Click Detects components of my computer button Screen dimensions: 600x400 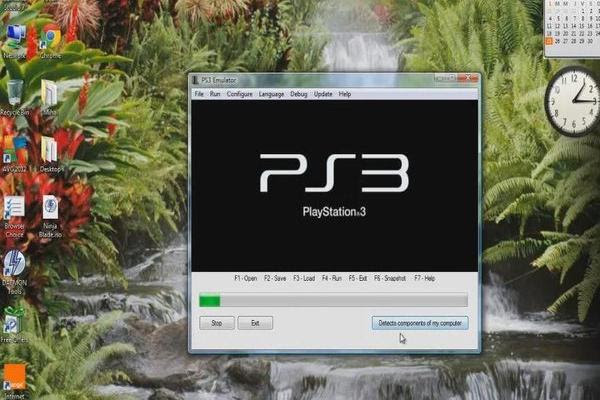(x=420, y=323)
